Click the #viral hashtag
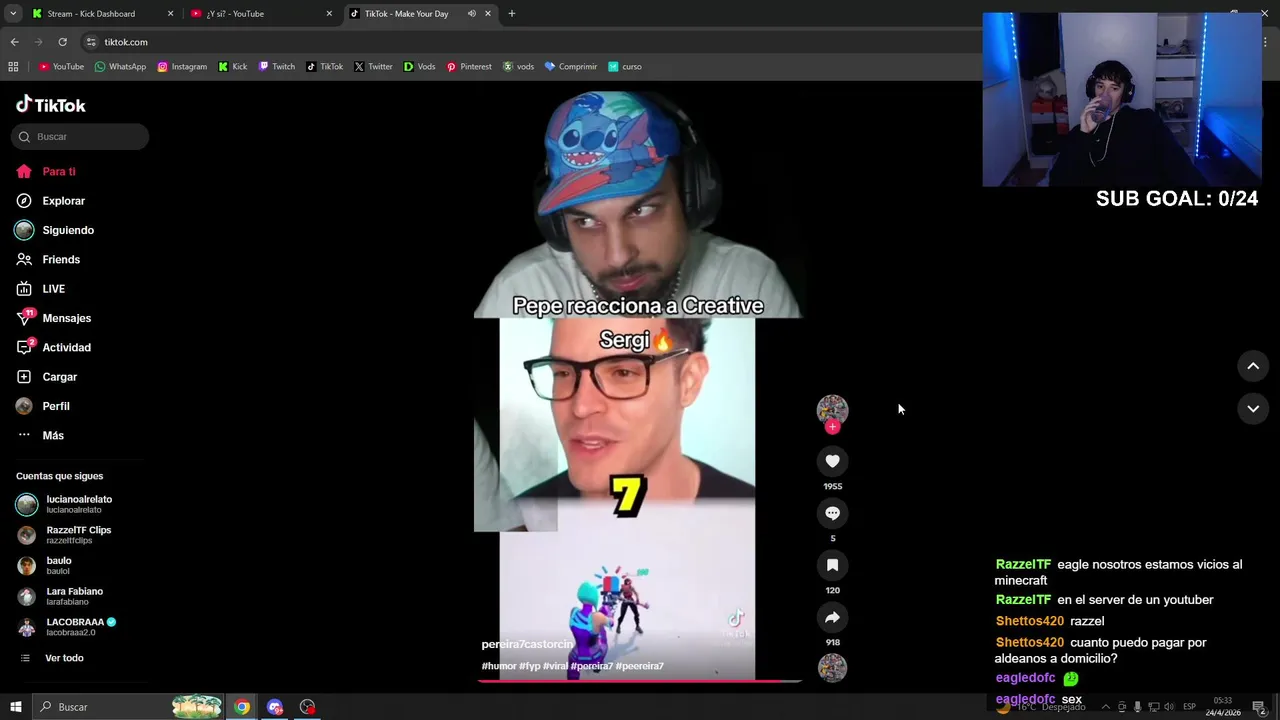1280x720 pixels. 555,666
